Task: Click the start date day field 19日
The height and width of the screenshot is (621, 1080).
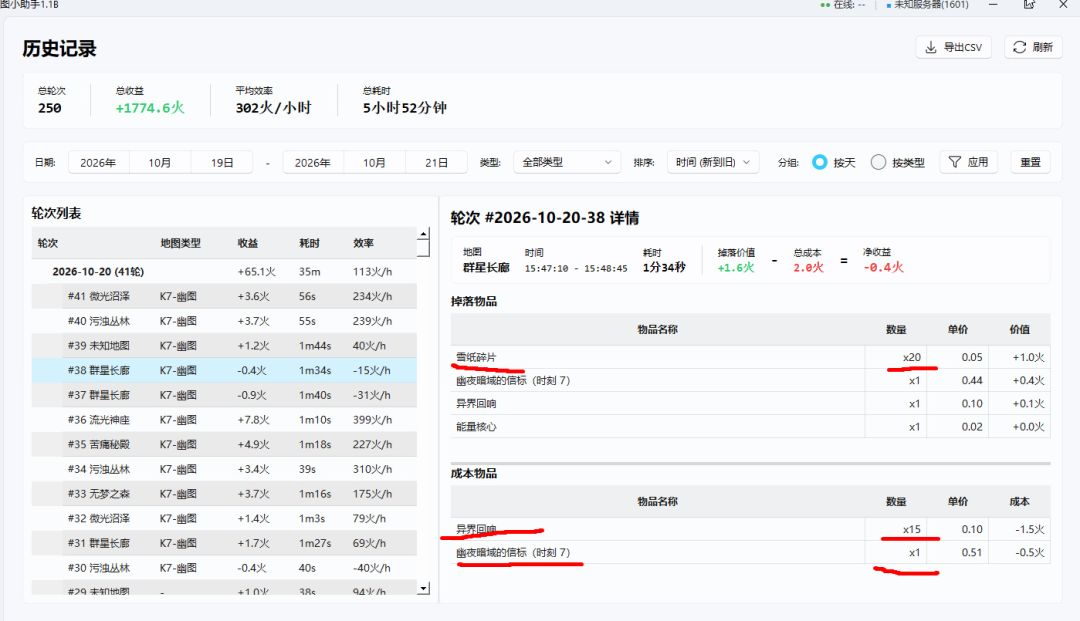Action: pos(222,162)
